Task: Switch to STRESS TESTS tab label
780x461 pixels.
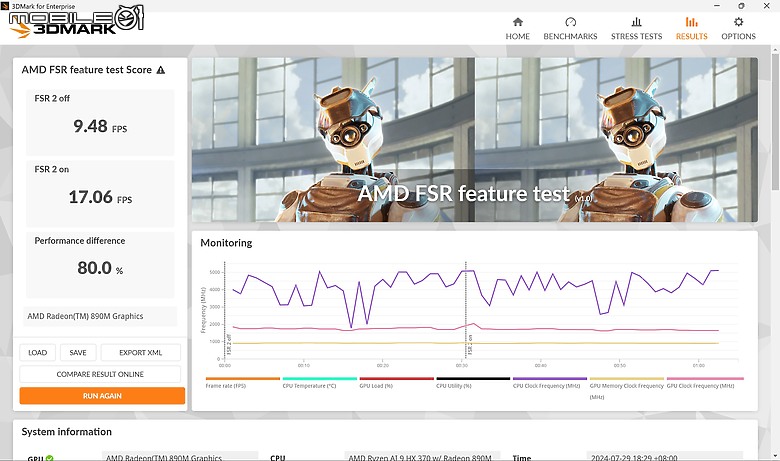Action: point(636,36)
